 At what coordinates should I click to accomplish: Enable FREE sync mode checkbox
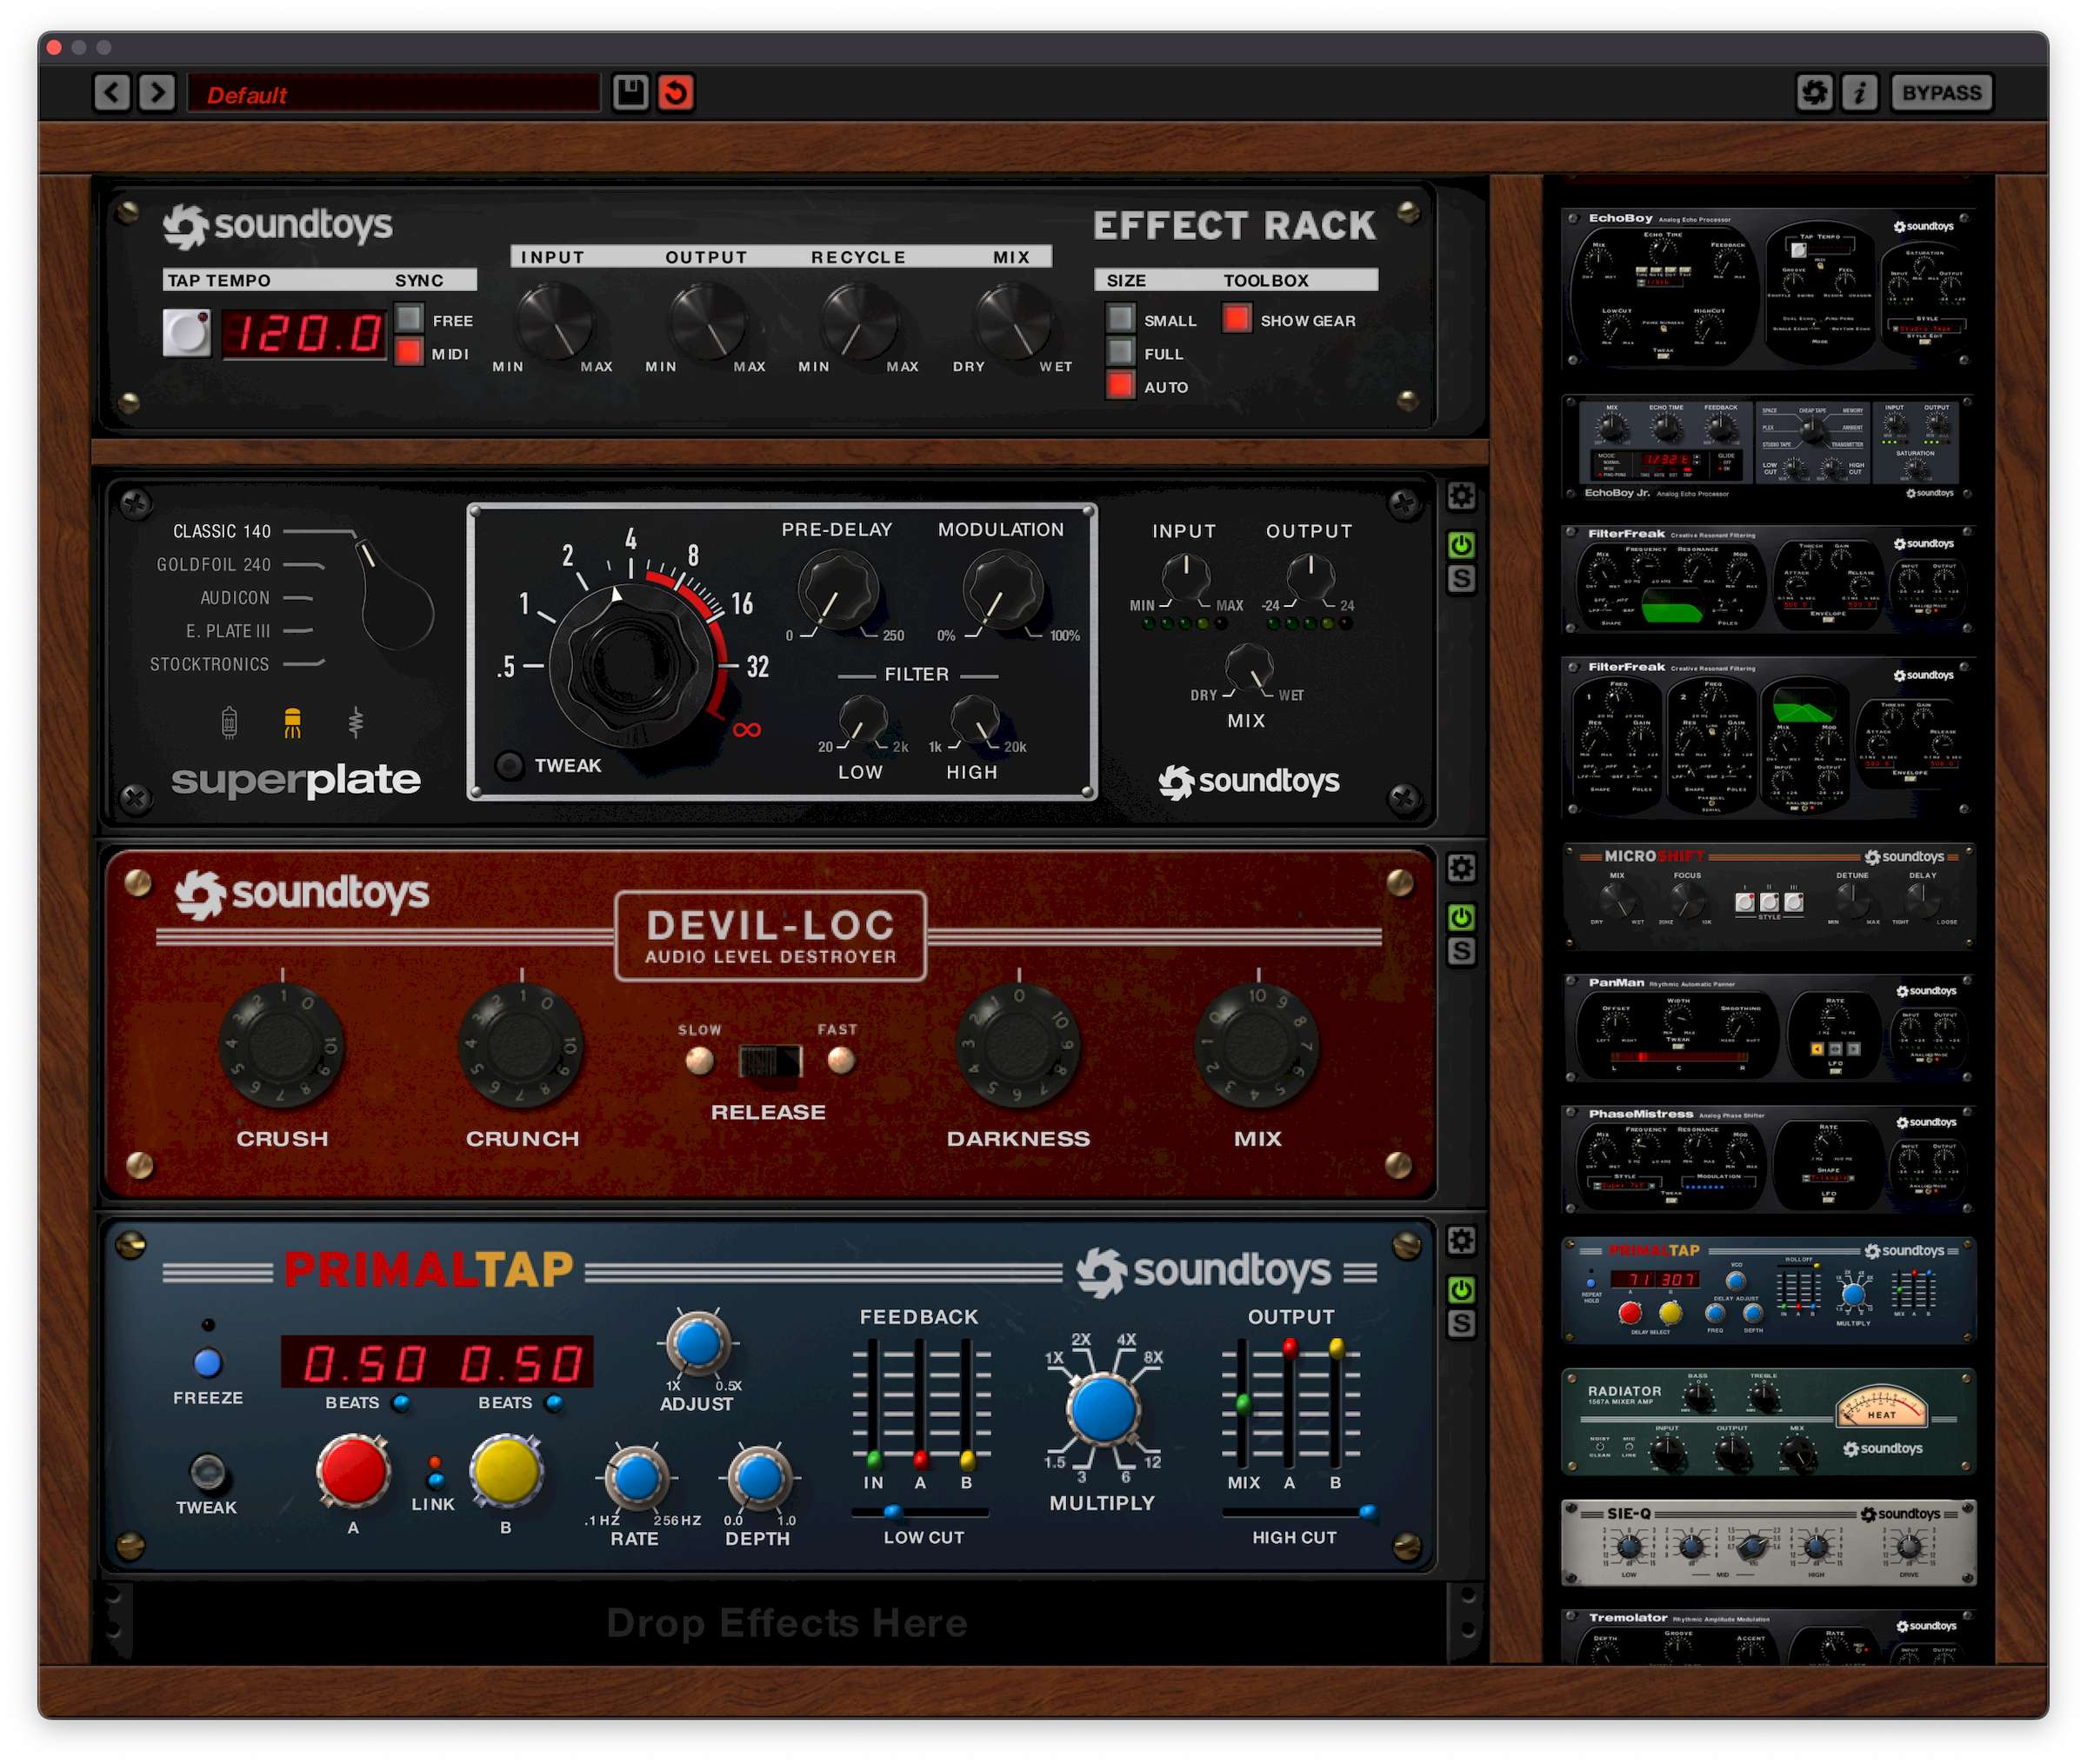[409, 319]
